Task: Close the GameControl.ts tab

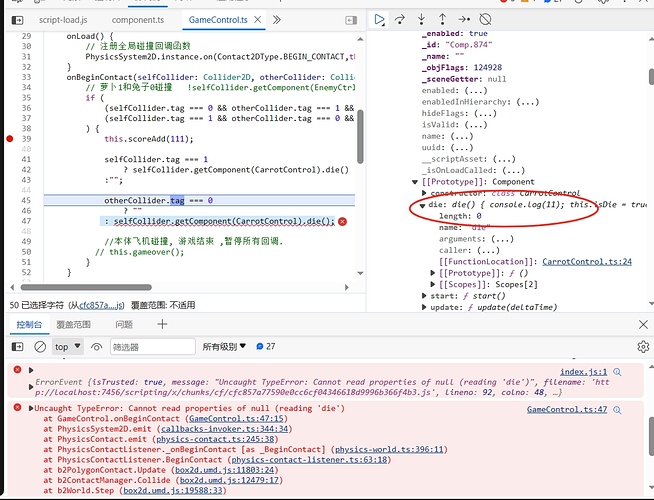Action: pyautogui.click(x=258, y=20)
